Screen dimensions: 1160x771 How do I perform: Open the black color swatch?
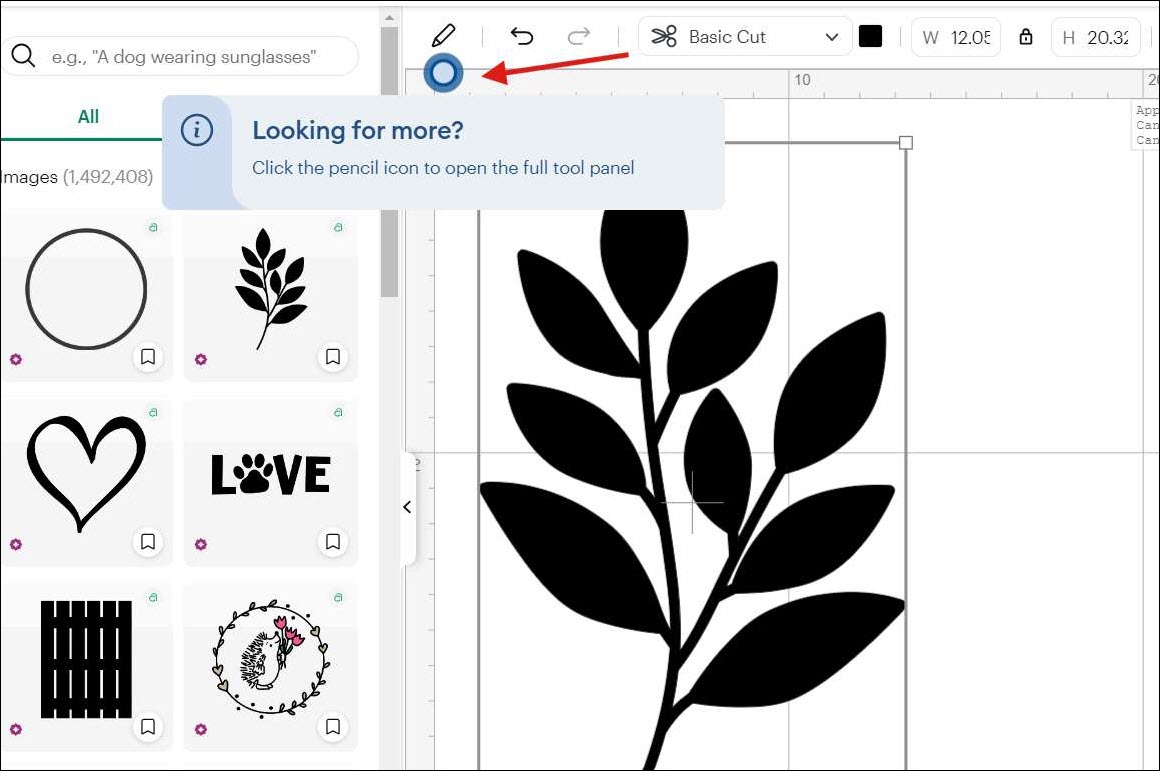tap(871, 35)
